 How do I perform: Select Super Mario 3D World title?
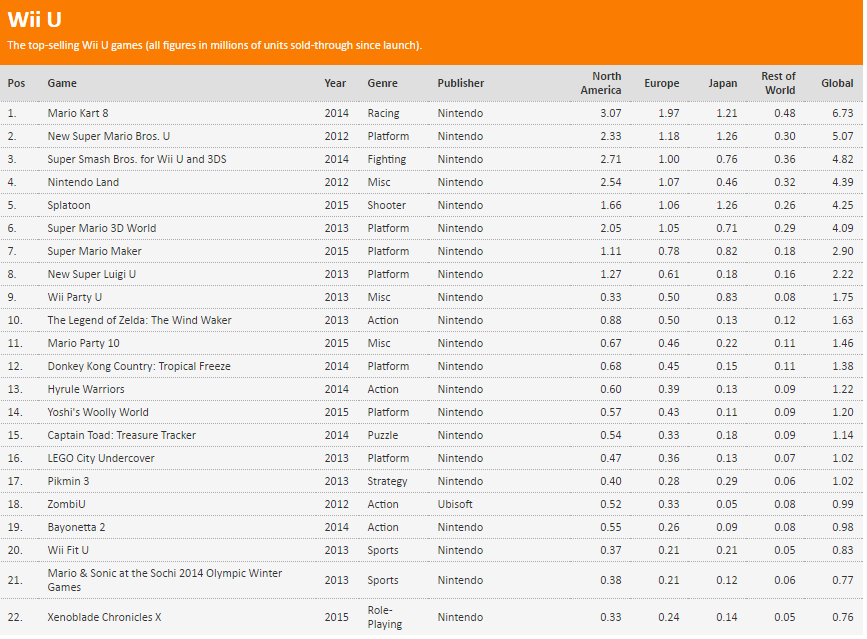[x=102, y=228]
